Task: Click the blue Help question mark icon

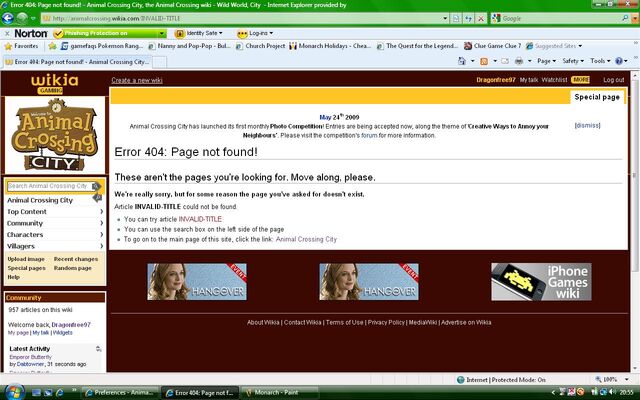Action: [x=619, y=61]
